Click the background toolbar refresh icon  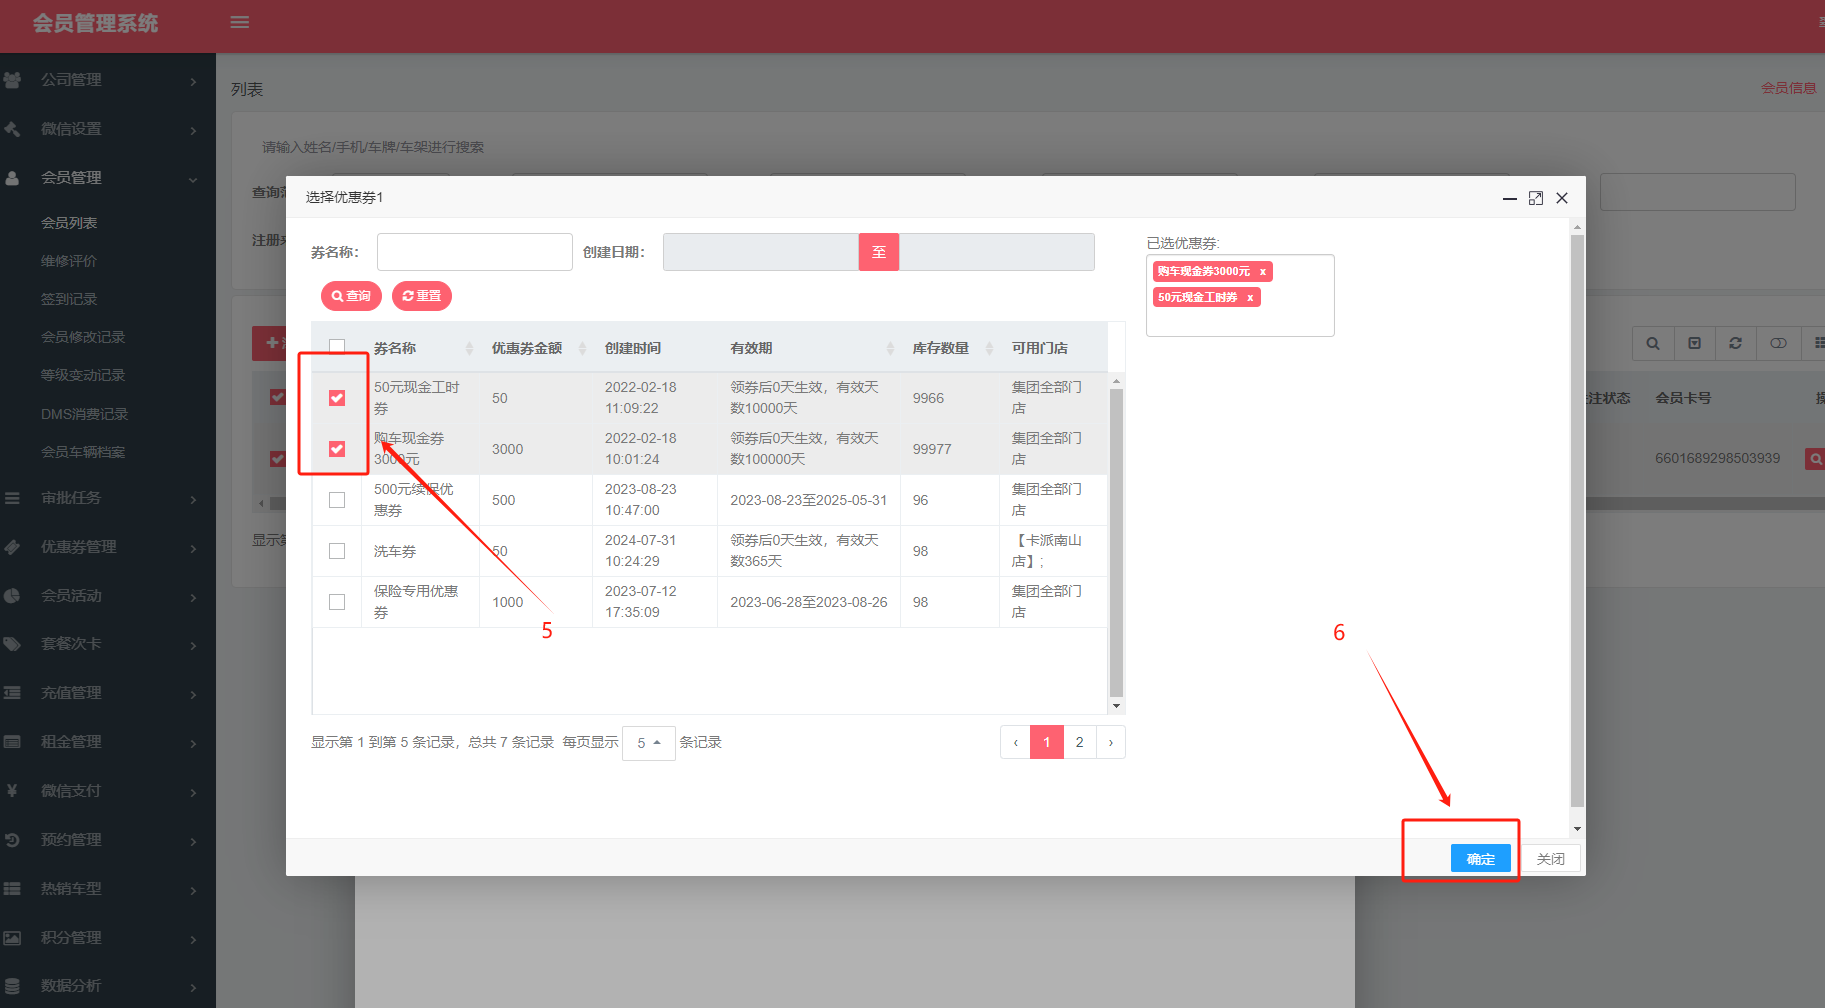click(1735, 343)
